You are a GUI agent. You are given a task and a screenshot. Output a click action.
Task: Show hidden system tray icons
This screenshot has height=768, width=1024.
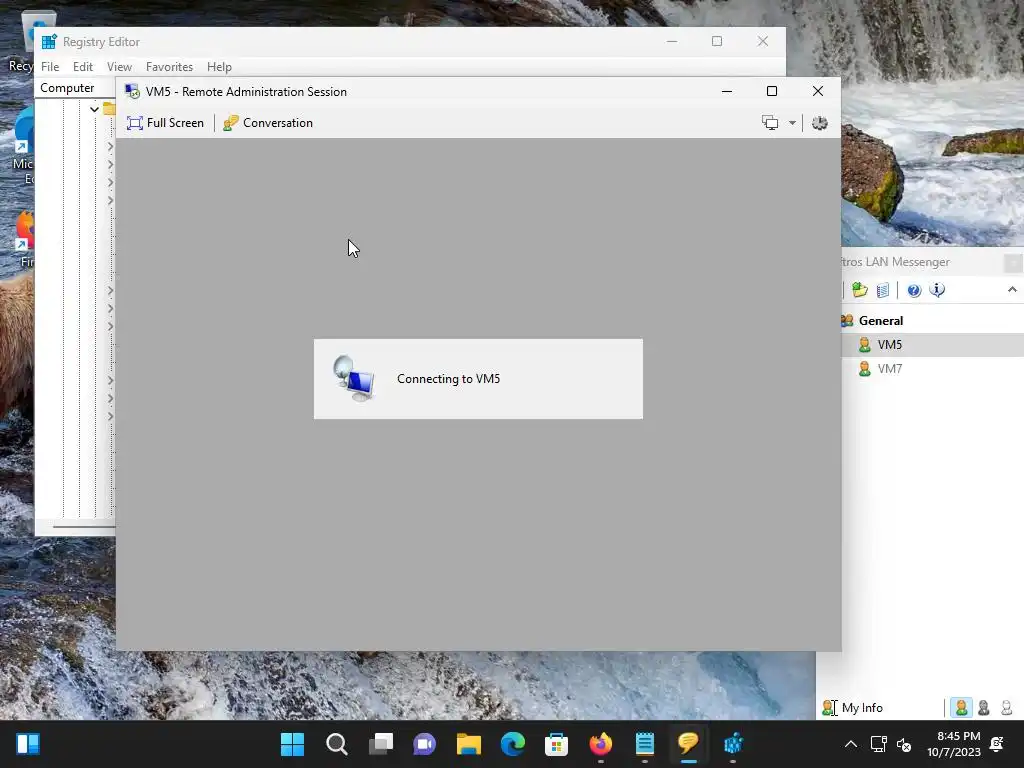[x=851, y=744]
